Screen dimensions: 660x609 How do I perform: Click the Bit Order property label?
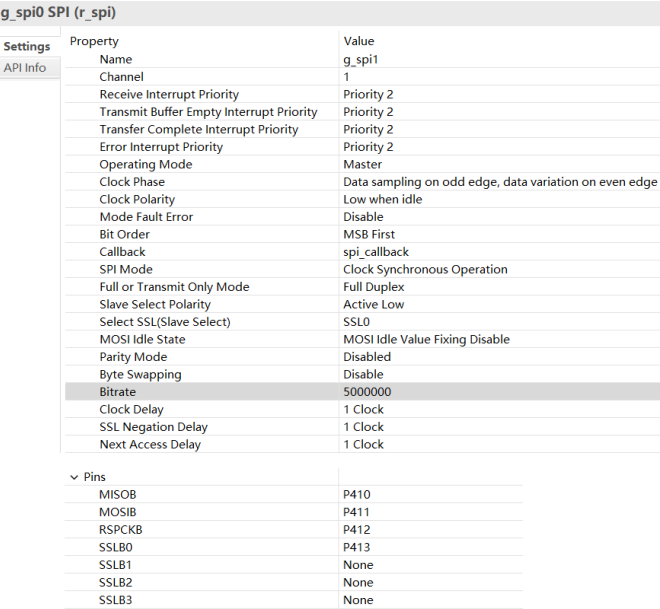[x=124, y=234]
